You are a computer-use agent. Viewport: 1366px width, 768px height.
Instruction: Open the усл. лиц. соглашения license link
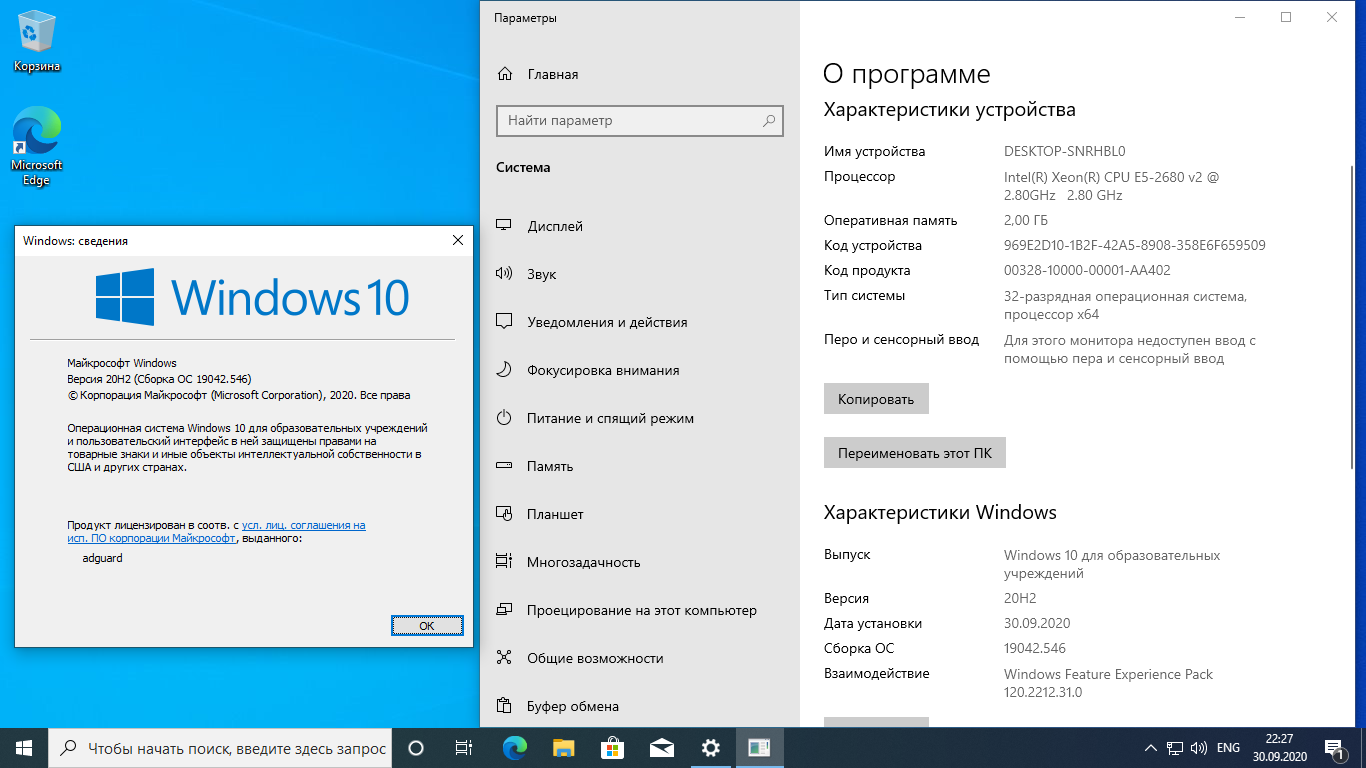tap(304, 525)
